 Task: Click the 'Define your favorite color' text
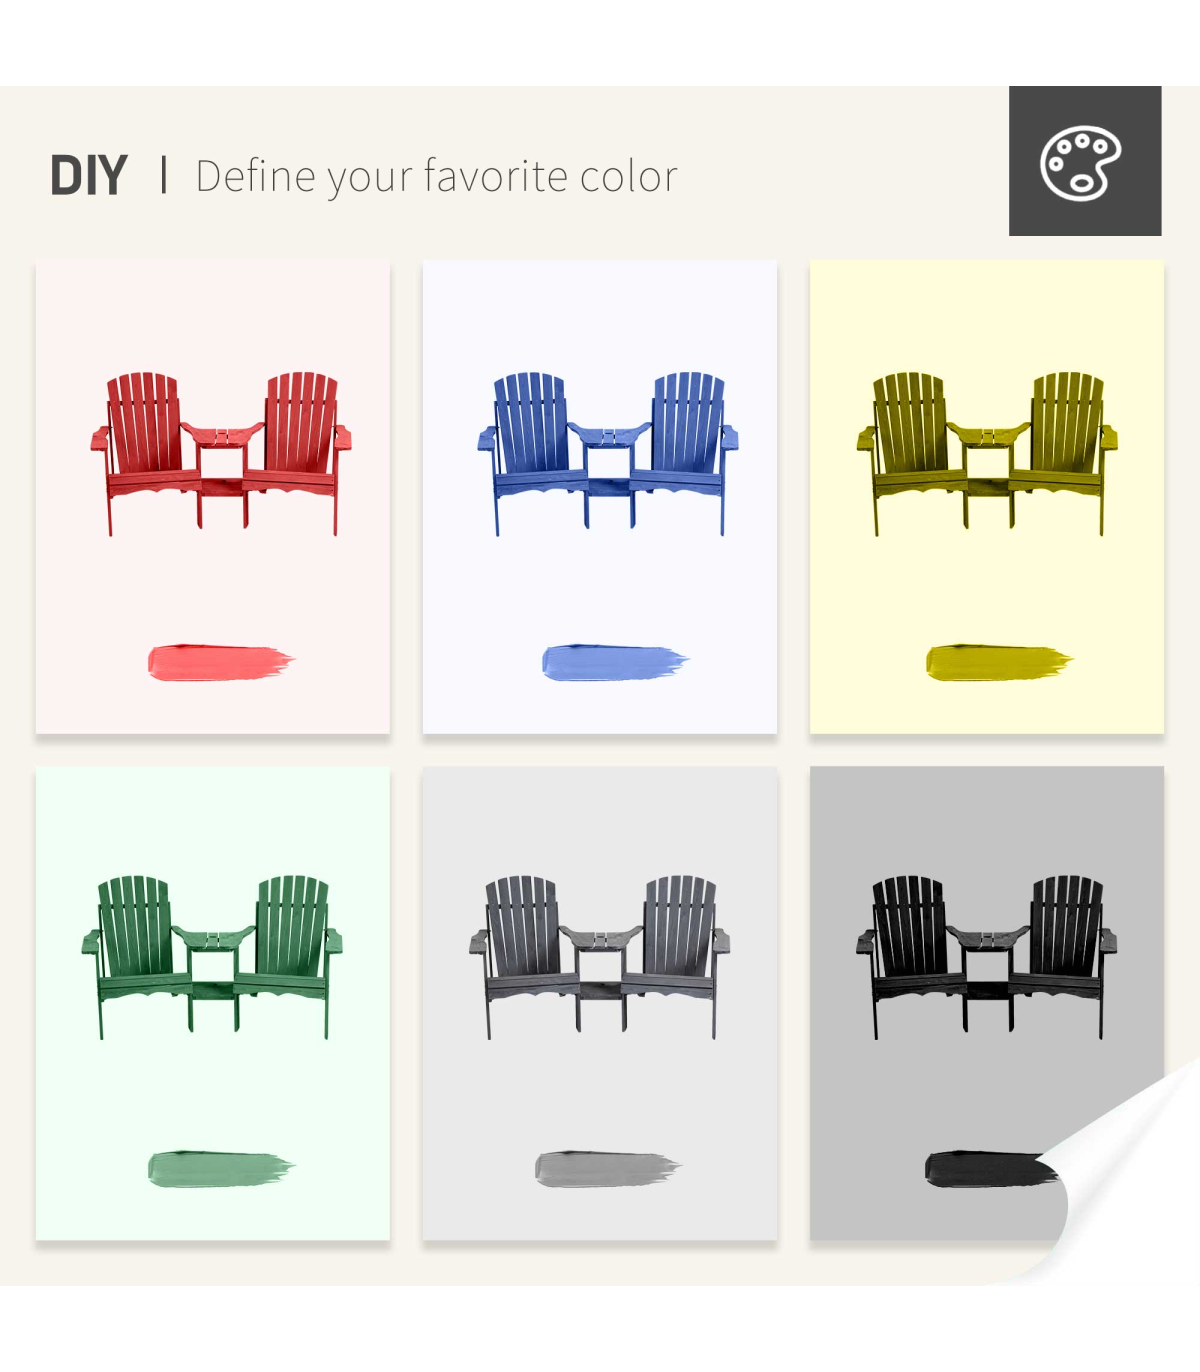click(x=437, y=177)
